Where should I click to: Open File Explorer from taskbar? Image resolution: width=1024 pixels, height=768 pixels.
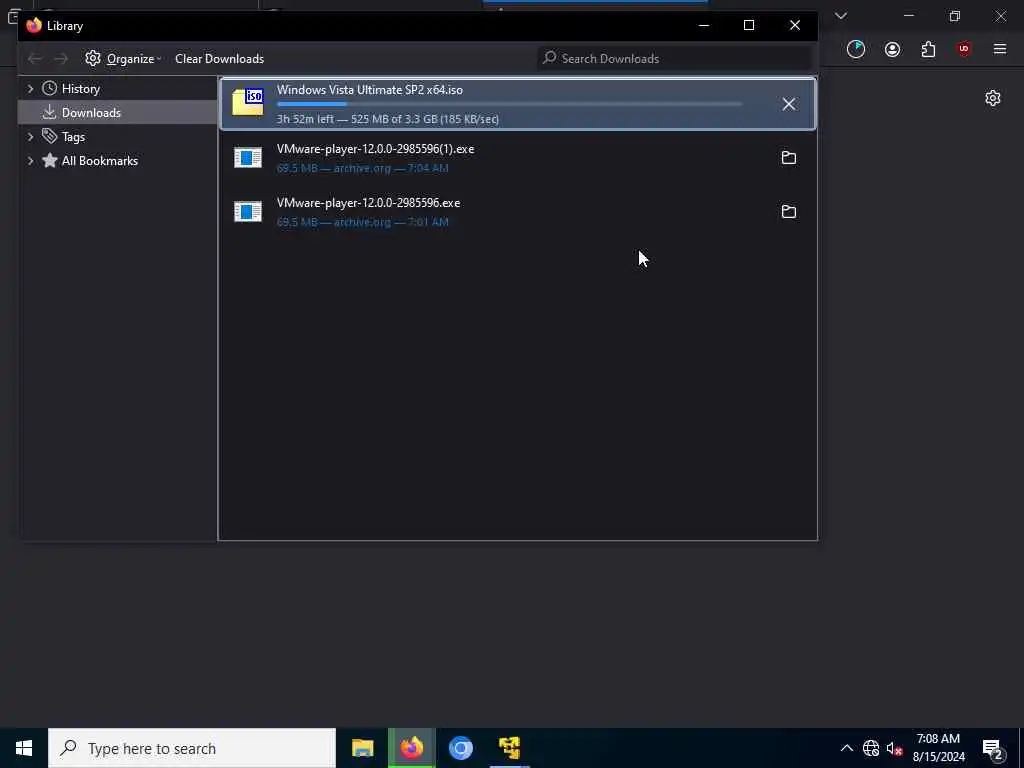click(x=362, y=748)
